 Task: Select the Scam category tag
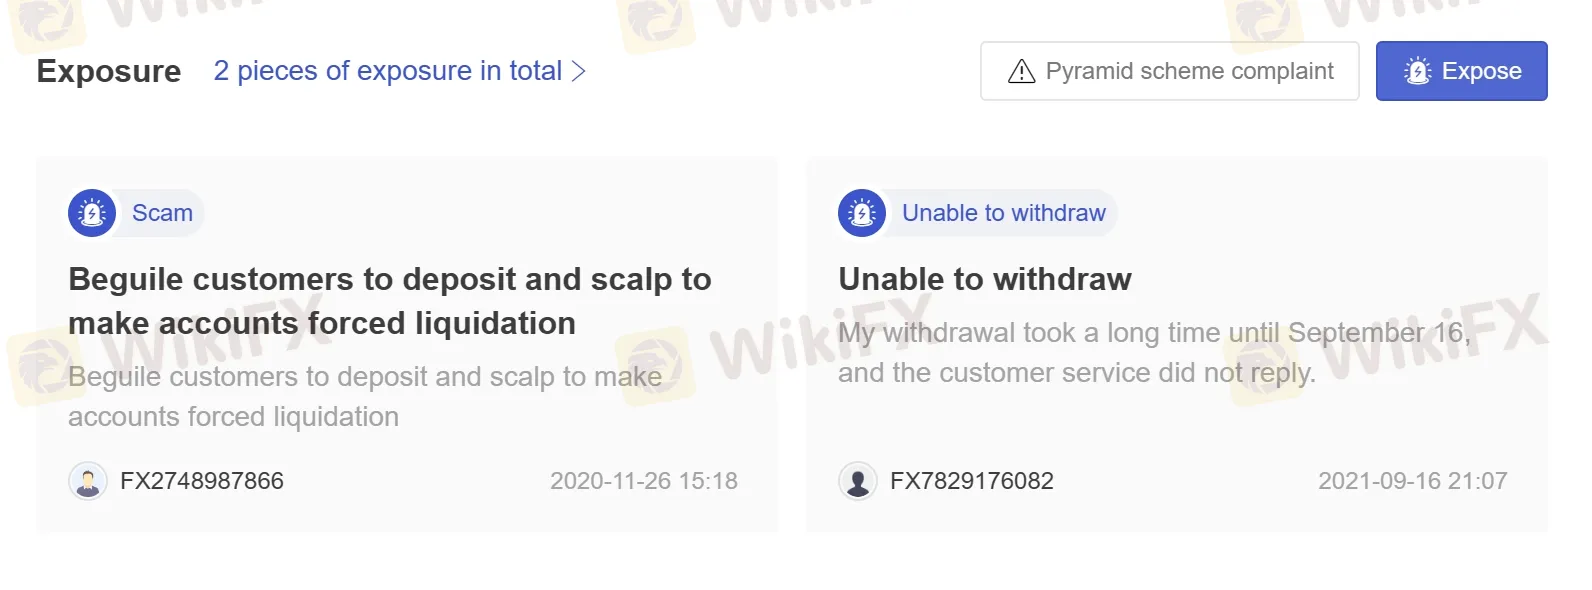tap(163, 212)
